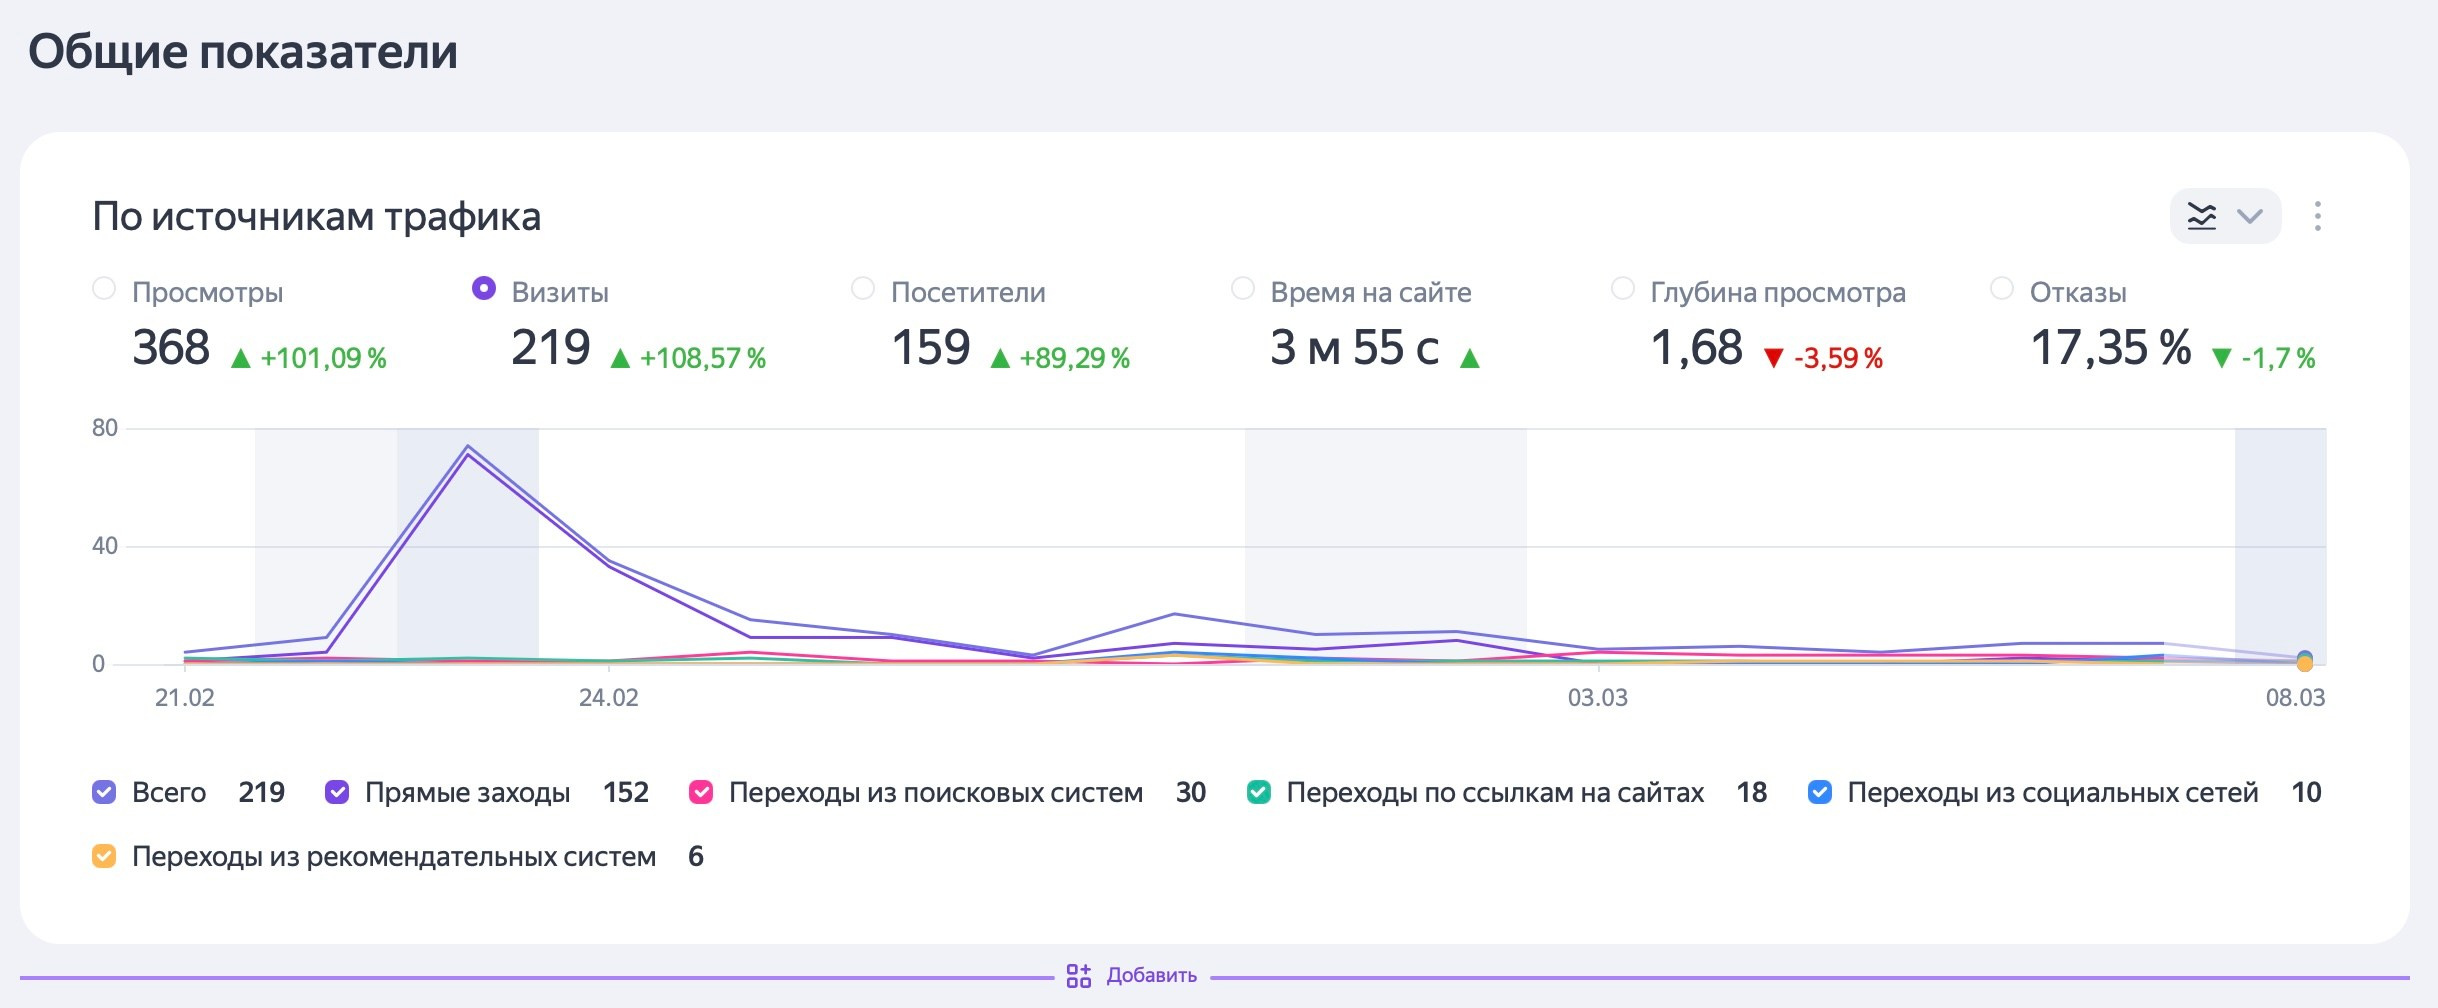
Task: Click the selected Визиты radio button
Action: (483, 289)
